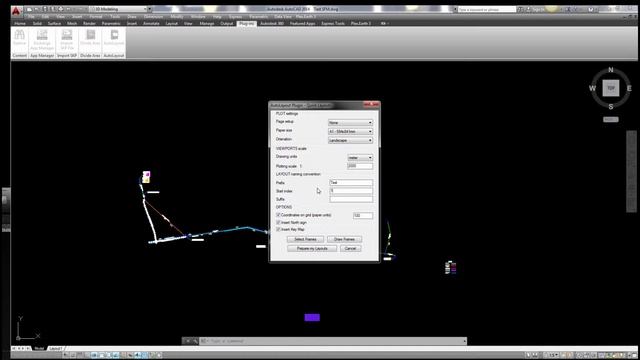This screenshot has height=360, width=640.
Task: Click the TOP face of the ViewCube
Action: point(611,88)
